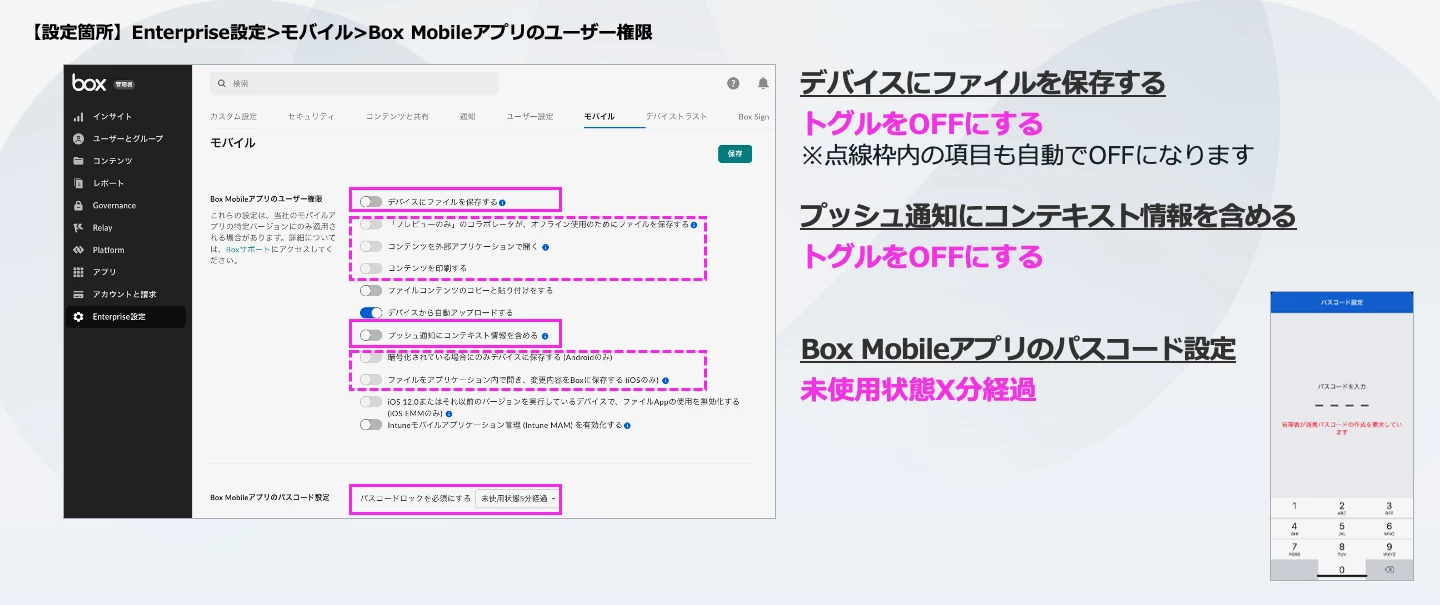The height and width of the screenshot is (605, 1440).
Task: Click Box Mobileアプリのパスコード設定 section label
Action: [x=270, y=497]
